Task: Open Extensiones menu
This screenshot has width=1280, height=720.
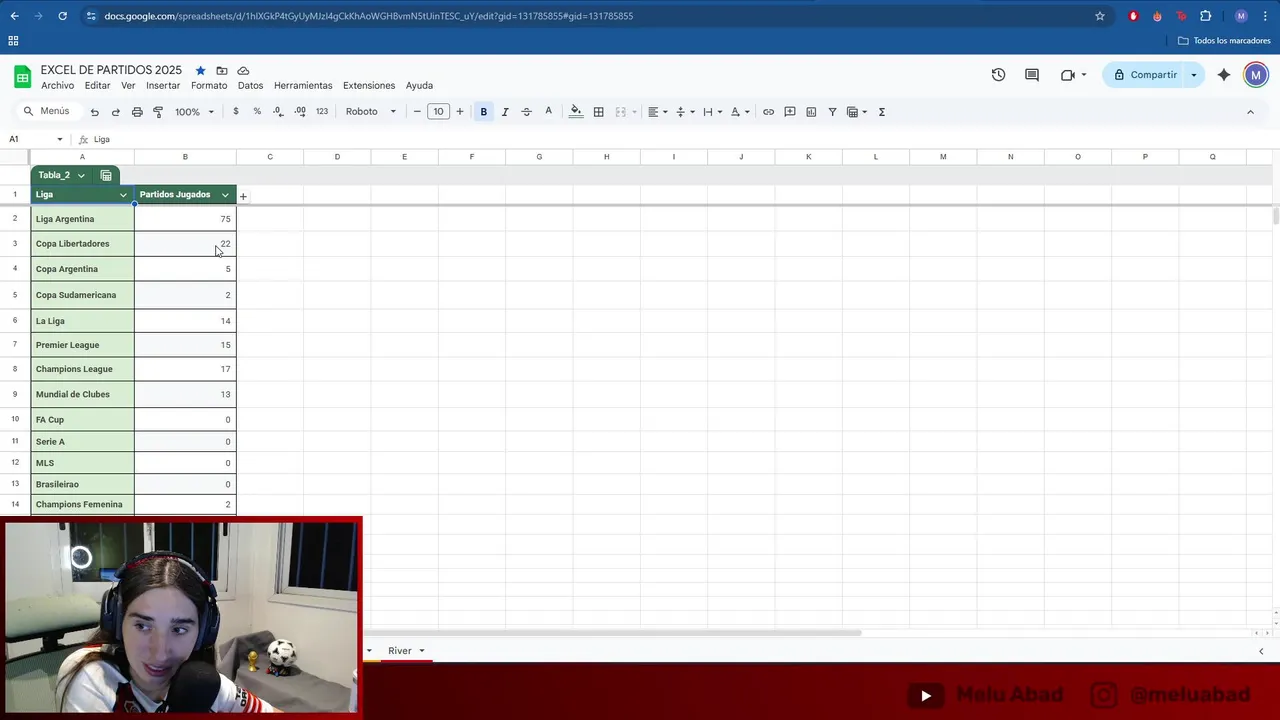Action: [369, 86]
